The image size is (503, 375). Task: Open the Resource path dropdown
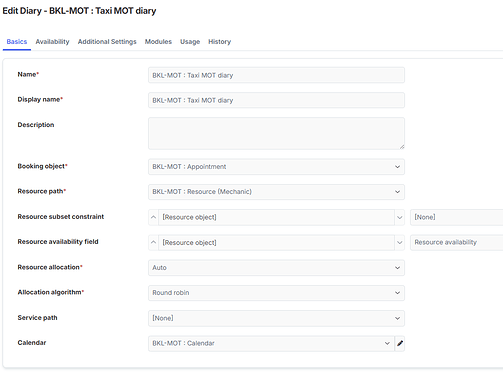pyautogui.click(x=276, y=192)
